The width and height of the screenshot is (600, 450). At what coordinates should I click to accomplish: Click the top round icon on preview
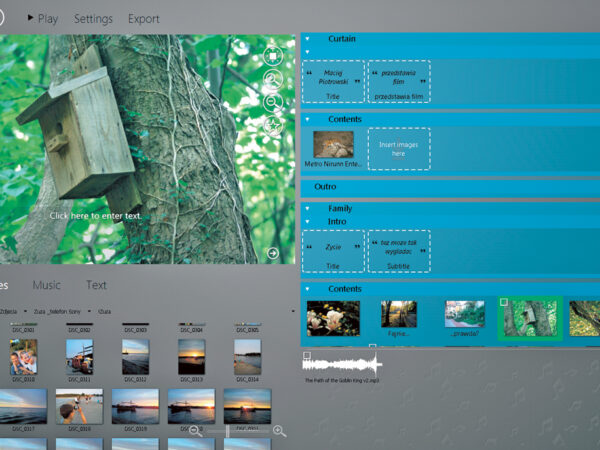pyautogui.click(x=272, y=56)
